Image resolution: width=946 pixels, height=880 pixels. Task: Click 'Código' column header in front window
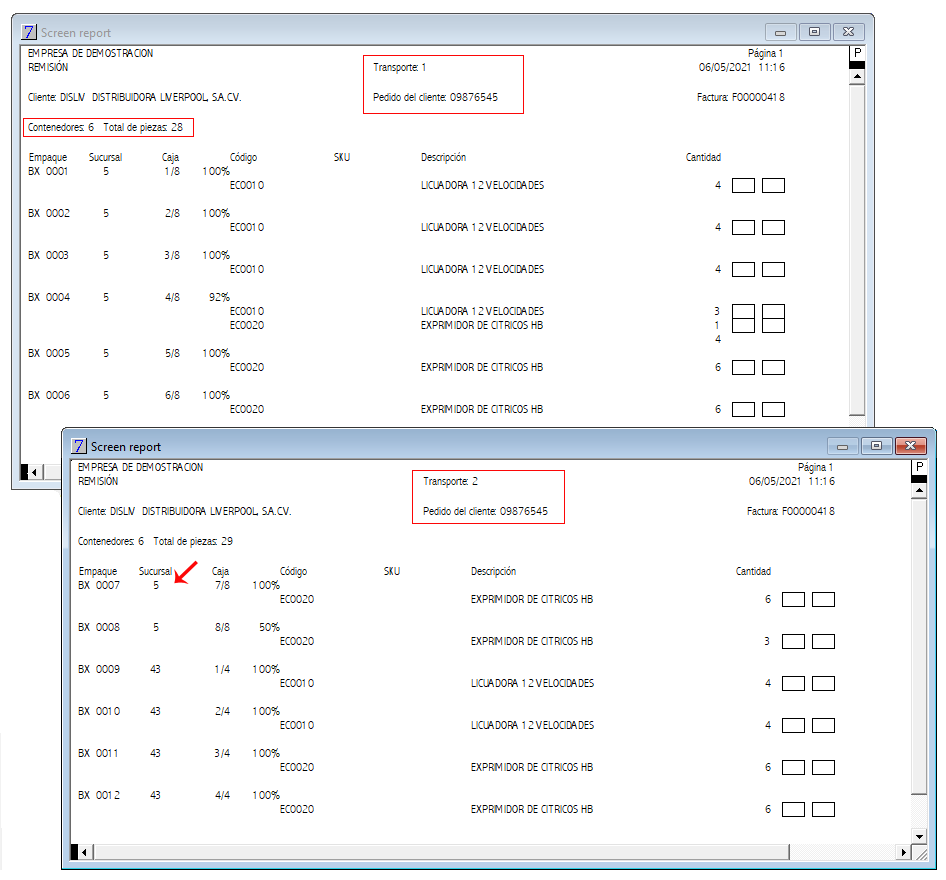[293, 571]
